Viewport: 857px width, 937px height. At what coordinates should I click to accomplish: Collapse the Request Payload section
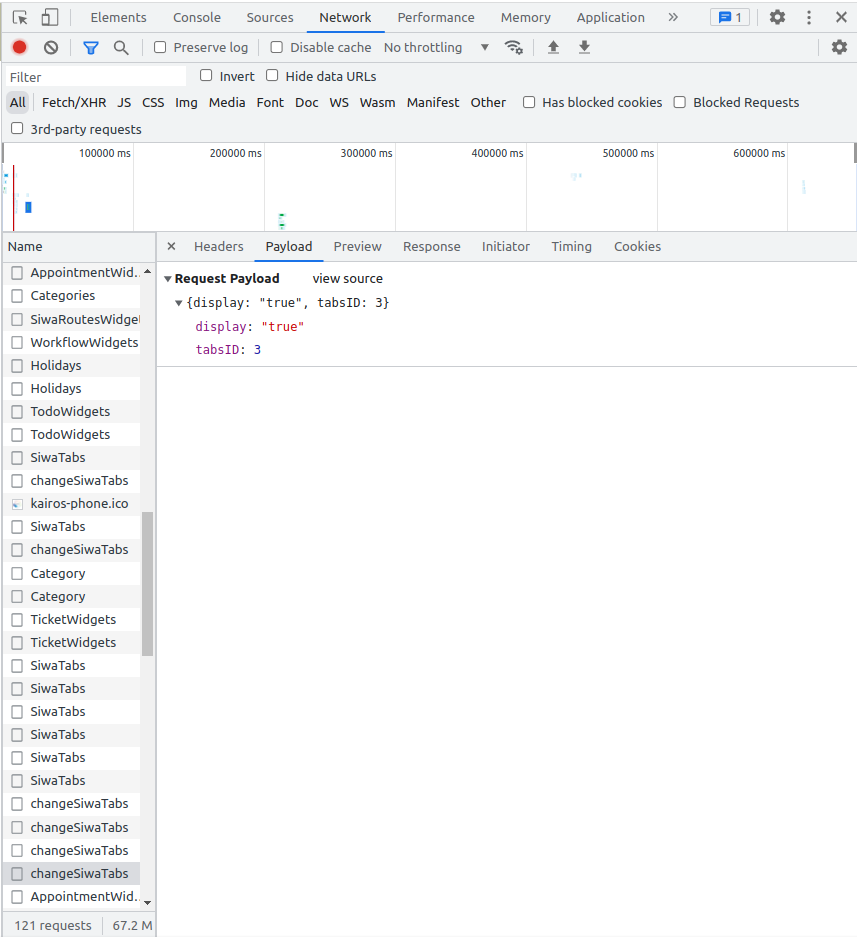tap(168, 278)
